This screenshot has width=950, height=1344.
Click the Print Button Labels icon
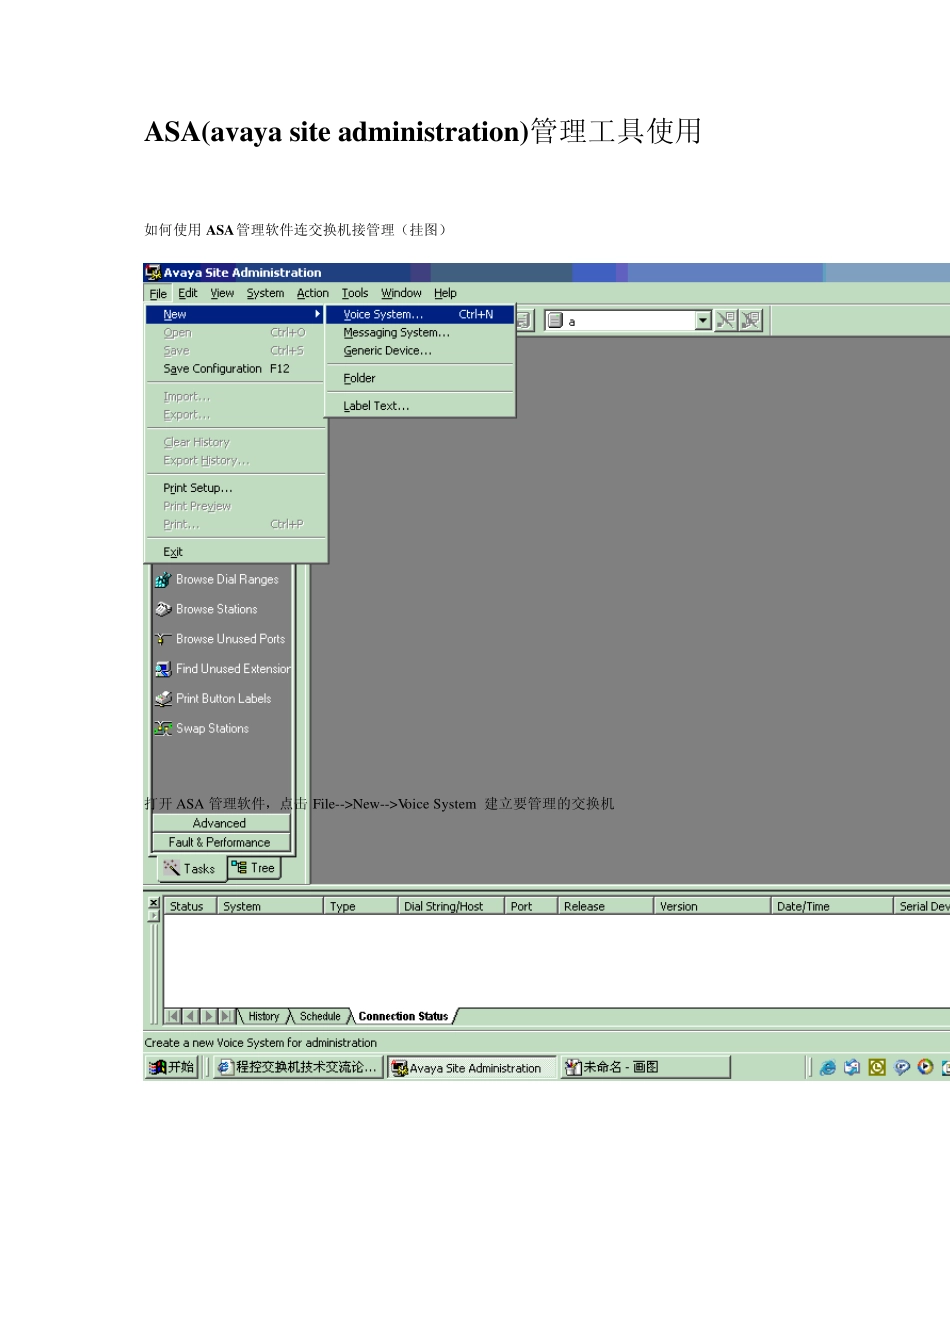(163, 699)
